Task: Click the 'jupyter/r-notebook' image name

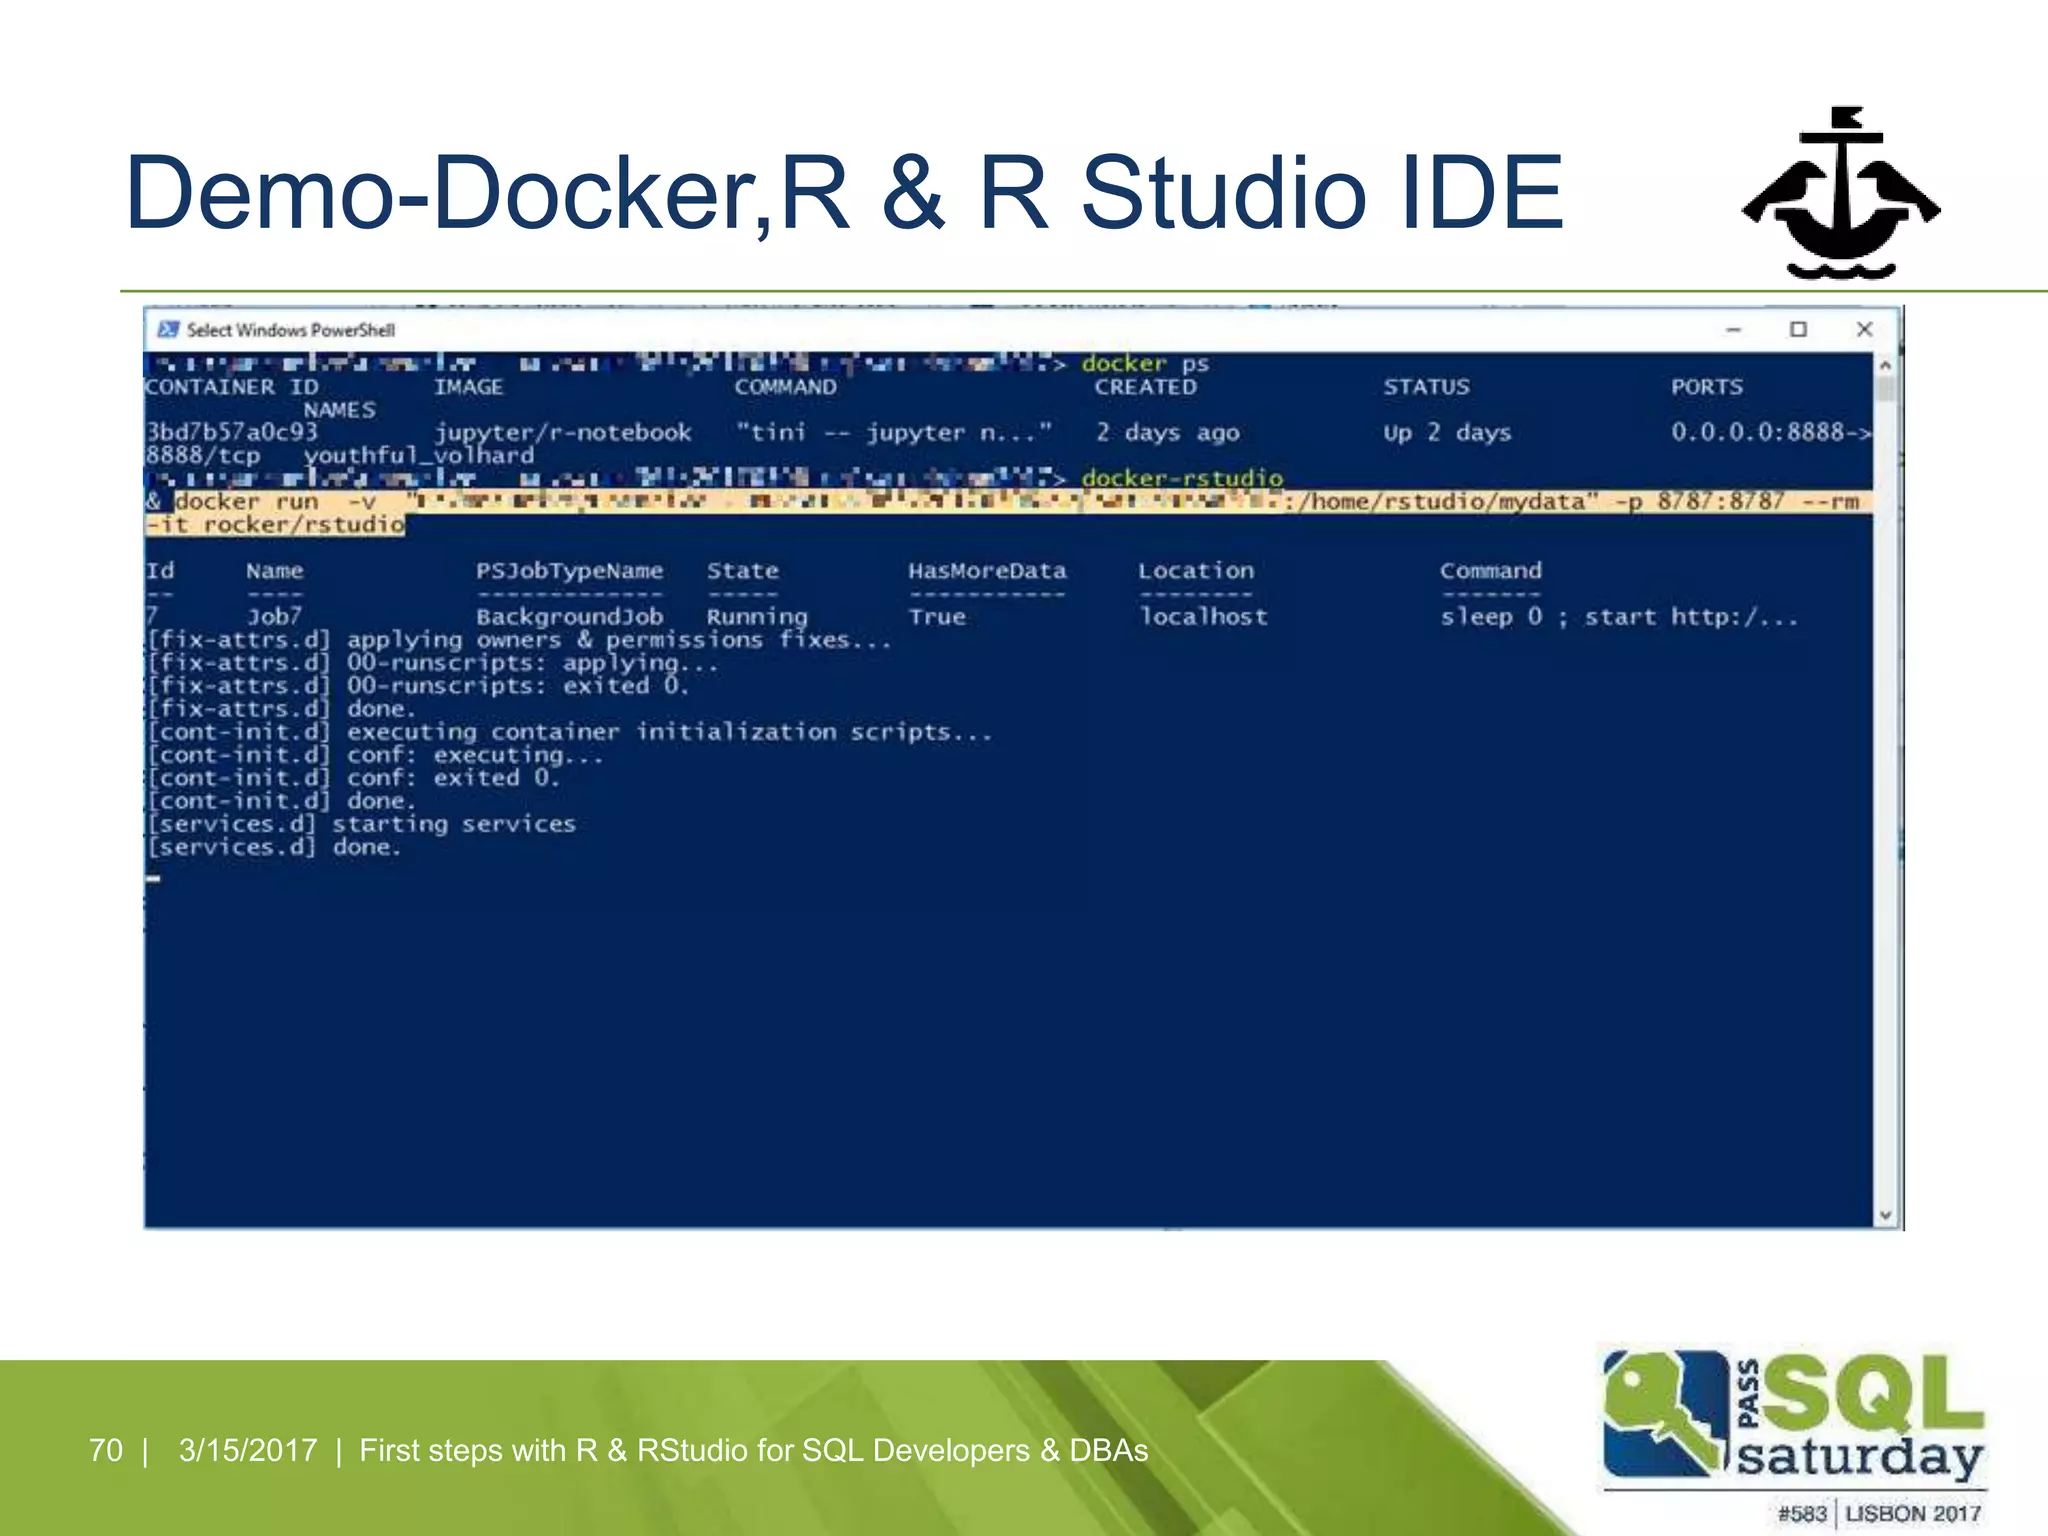Action: (562, 433)
